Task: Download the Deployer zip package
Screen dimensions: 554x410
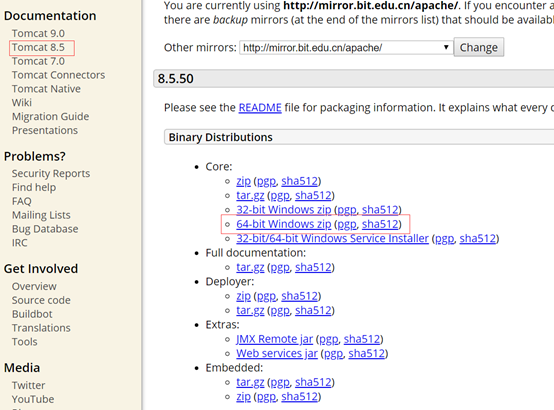Action: pos(243,296)
